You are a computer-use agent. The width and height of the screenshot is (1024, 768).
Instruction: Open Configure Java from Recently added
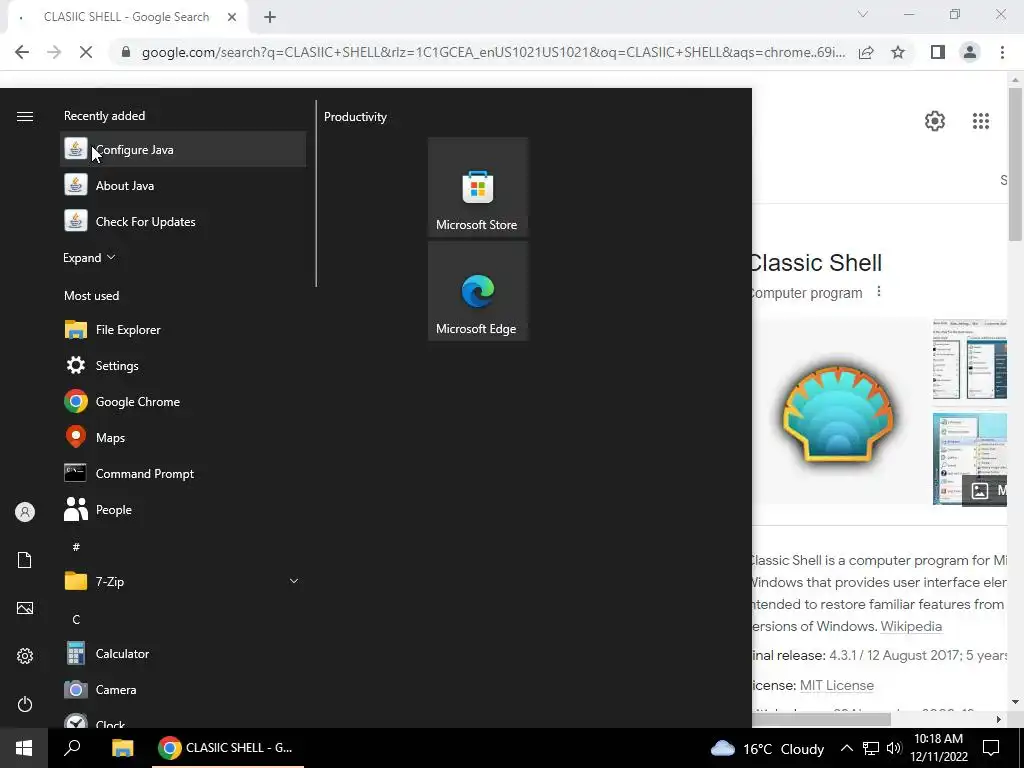click(183, 150)
